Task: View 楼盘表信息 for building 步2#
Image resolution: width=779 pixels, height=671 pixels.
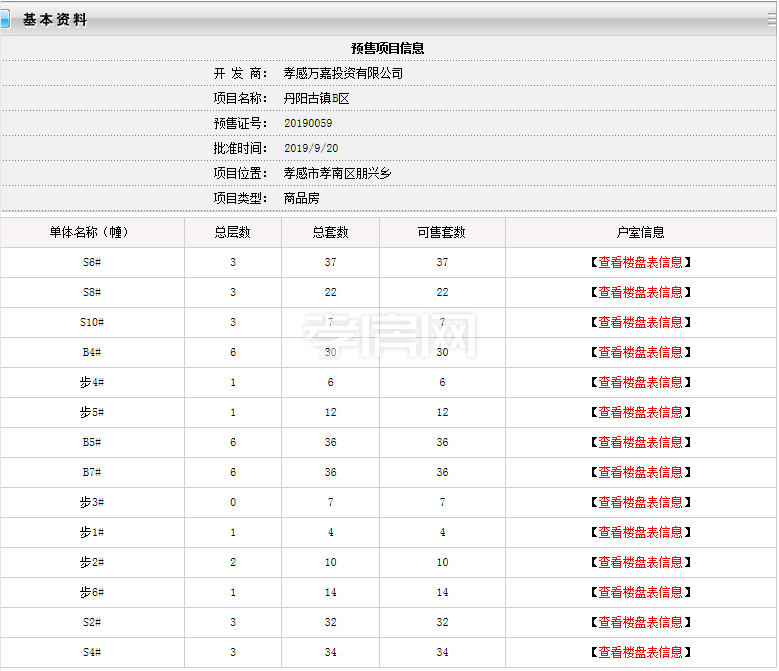Action: [640, 562]
